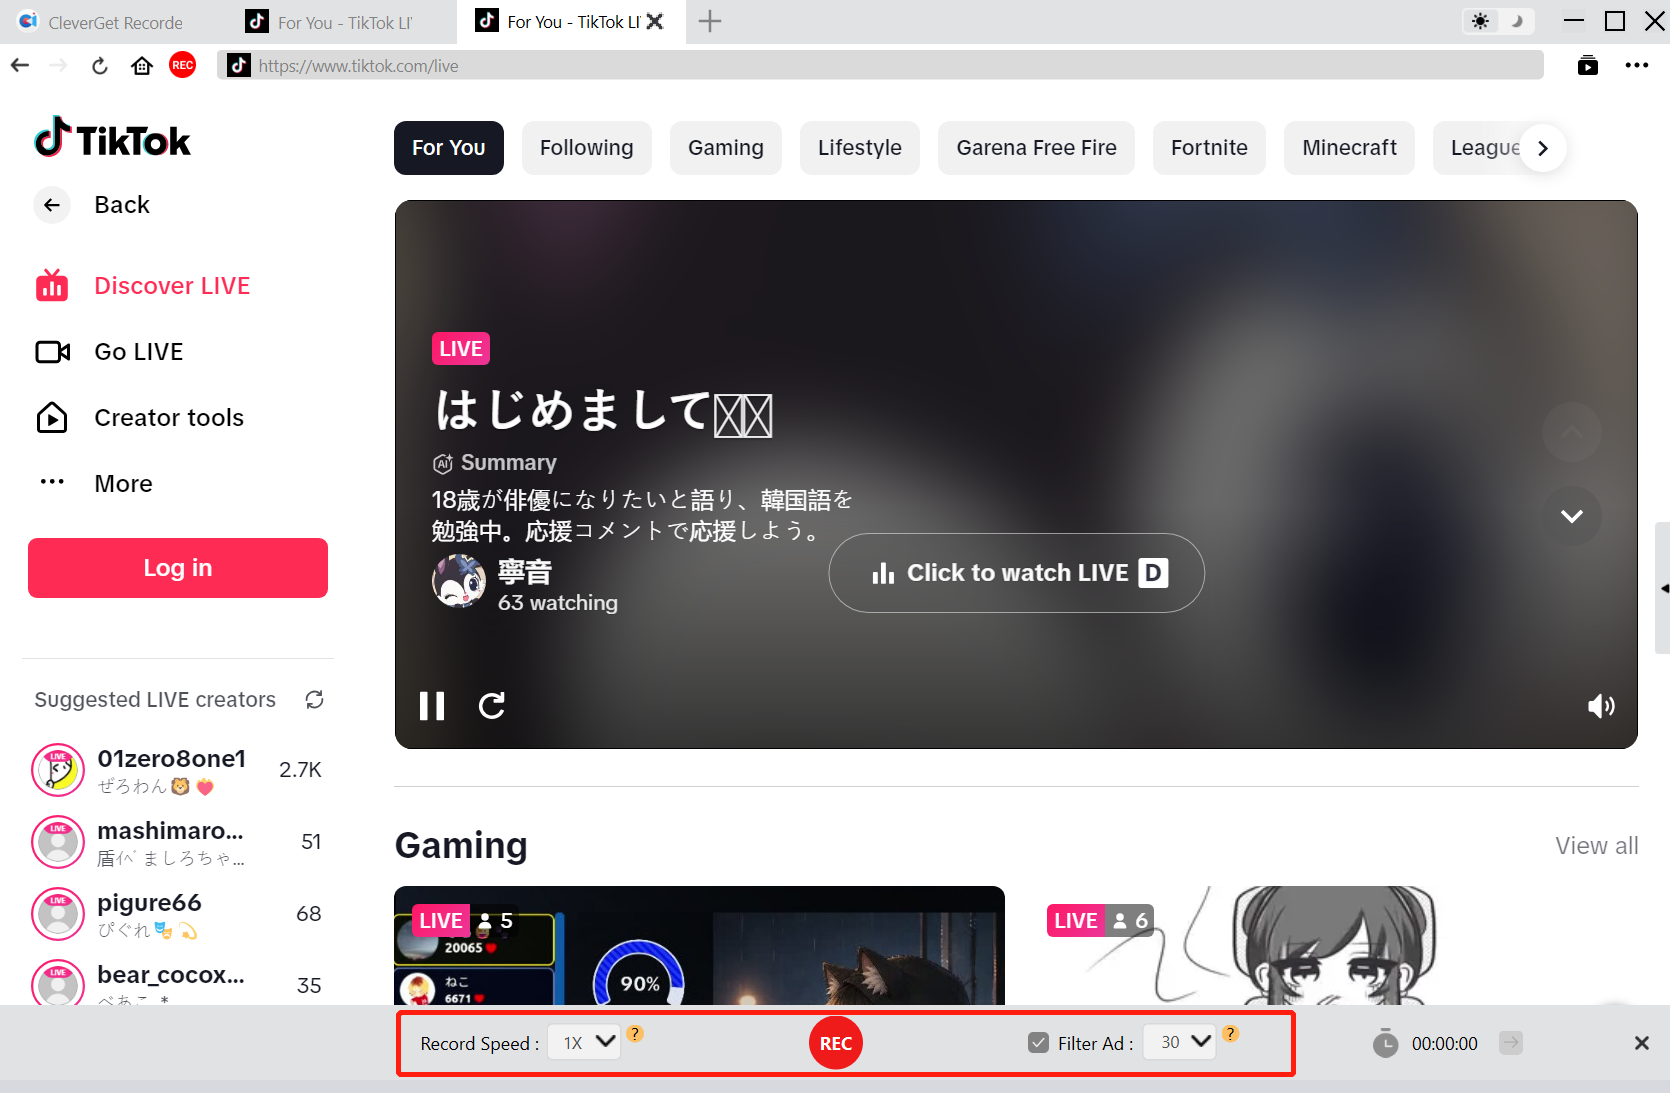Switch to the Following tab
Screen dimensions: 1670x1093
[587, 148]
